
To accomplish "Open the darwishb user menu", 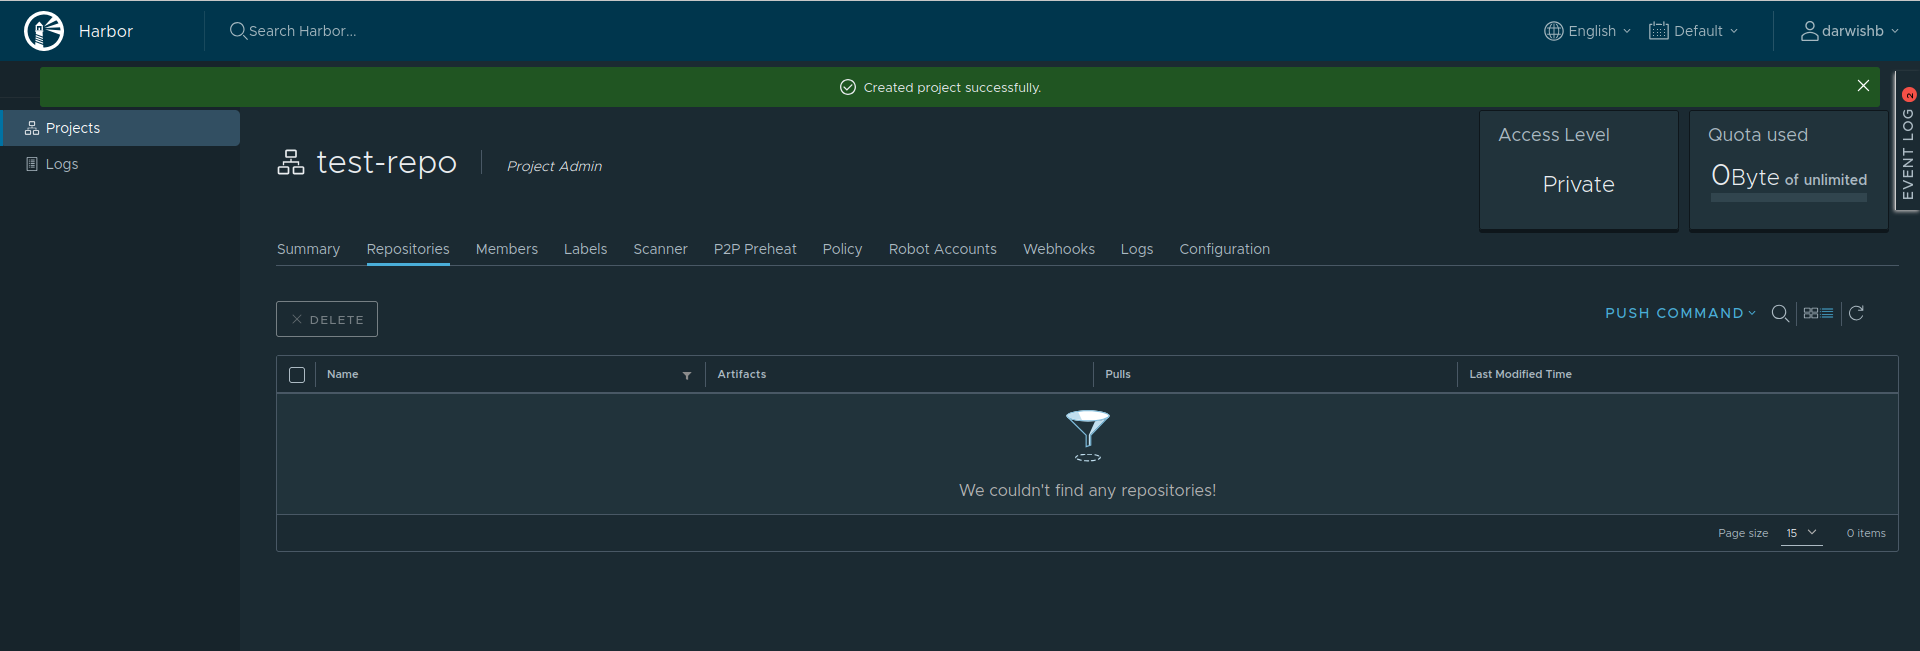I will click(x=1850, y=31).
